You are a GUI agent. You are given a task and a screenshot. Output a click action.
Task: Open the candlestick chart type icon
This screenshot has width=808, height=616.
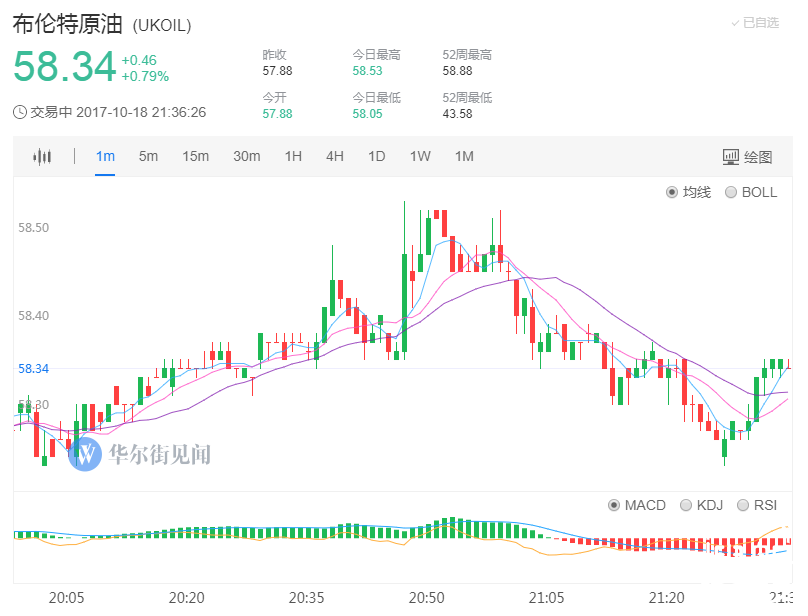tap(42, 157)
